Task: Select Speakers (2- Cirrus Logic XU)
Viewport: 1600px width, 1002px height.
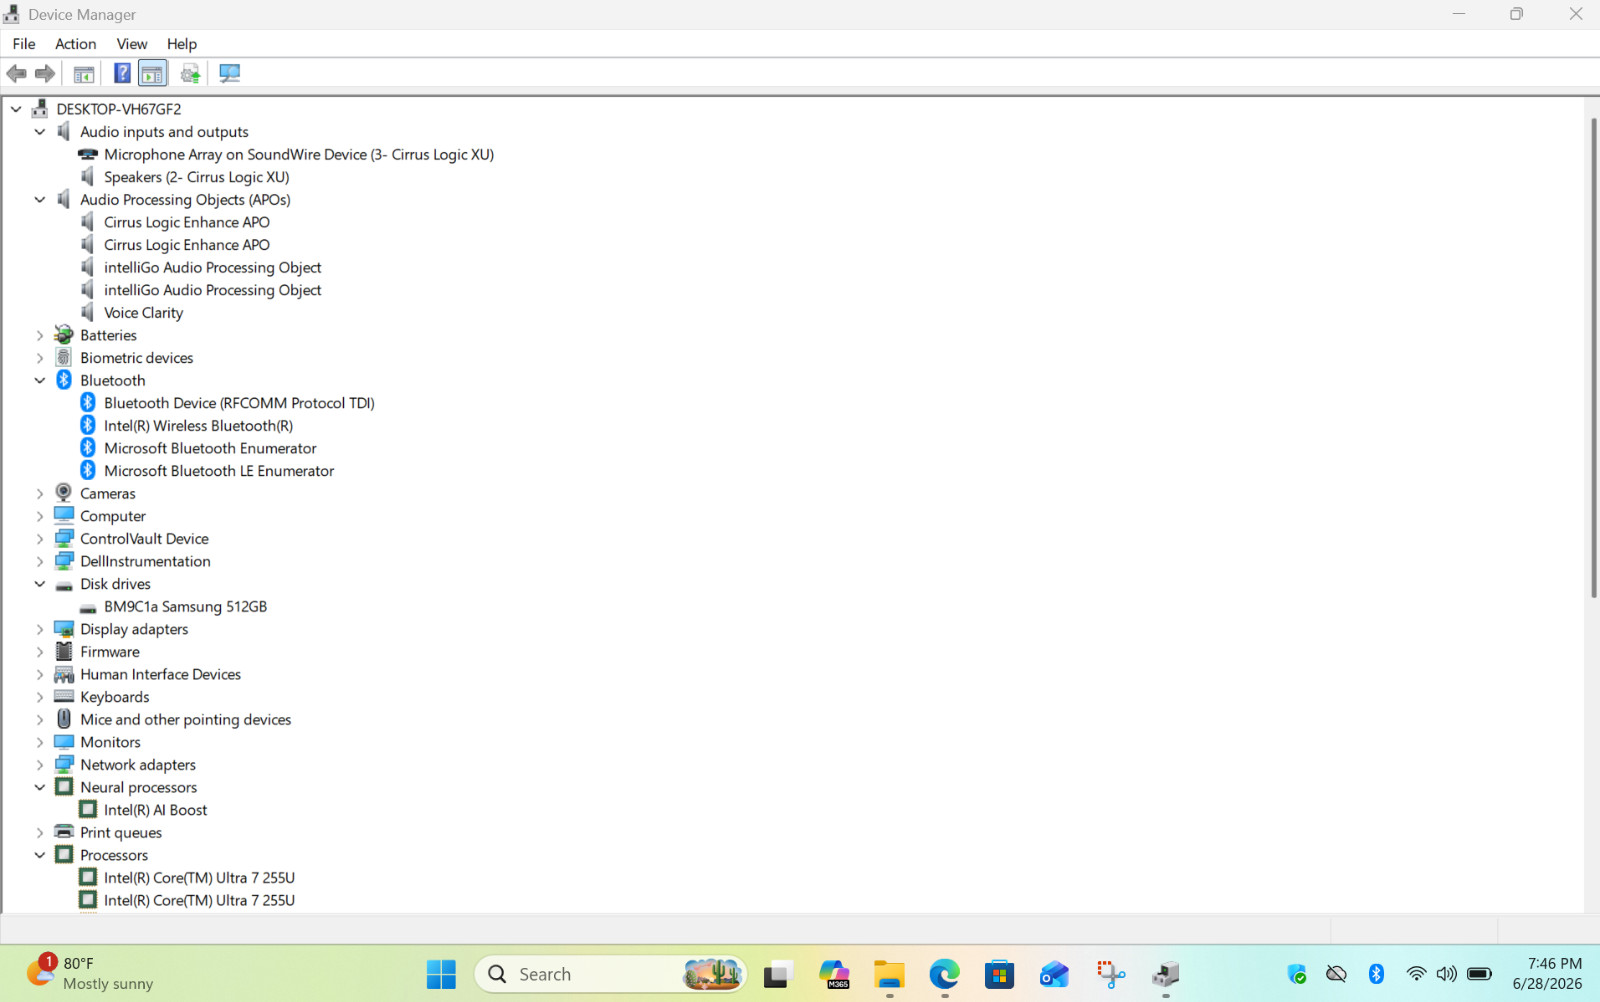Action: (x=197, y=177)
